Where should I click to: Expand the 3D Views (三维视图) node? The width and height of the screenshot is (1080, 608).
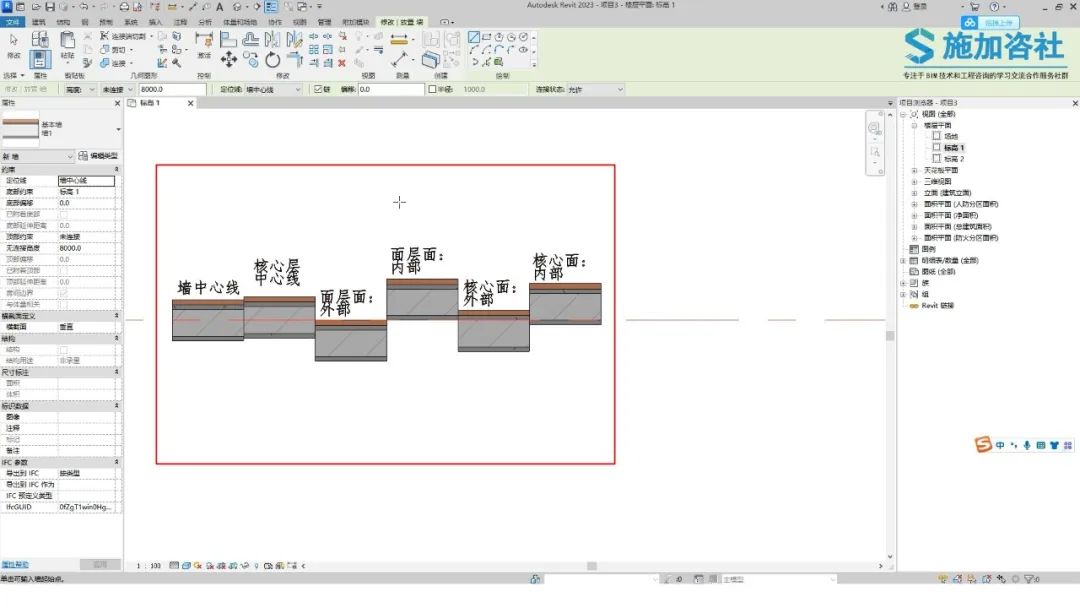[x=915, y=182]
